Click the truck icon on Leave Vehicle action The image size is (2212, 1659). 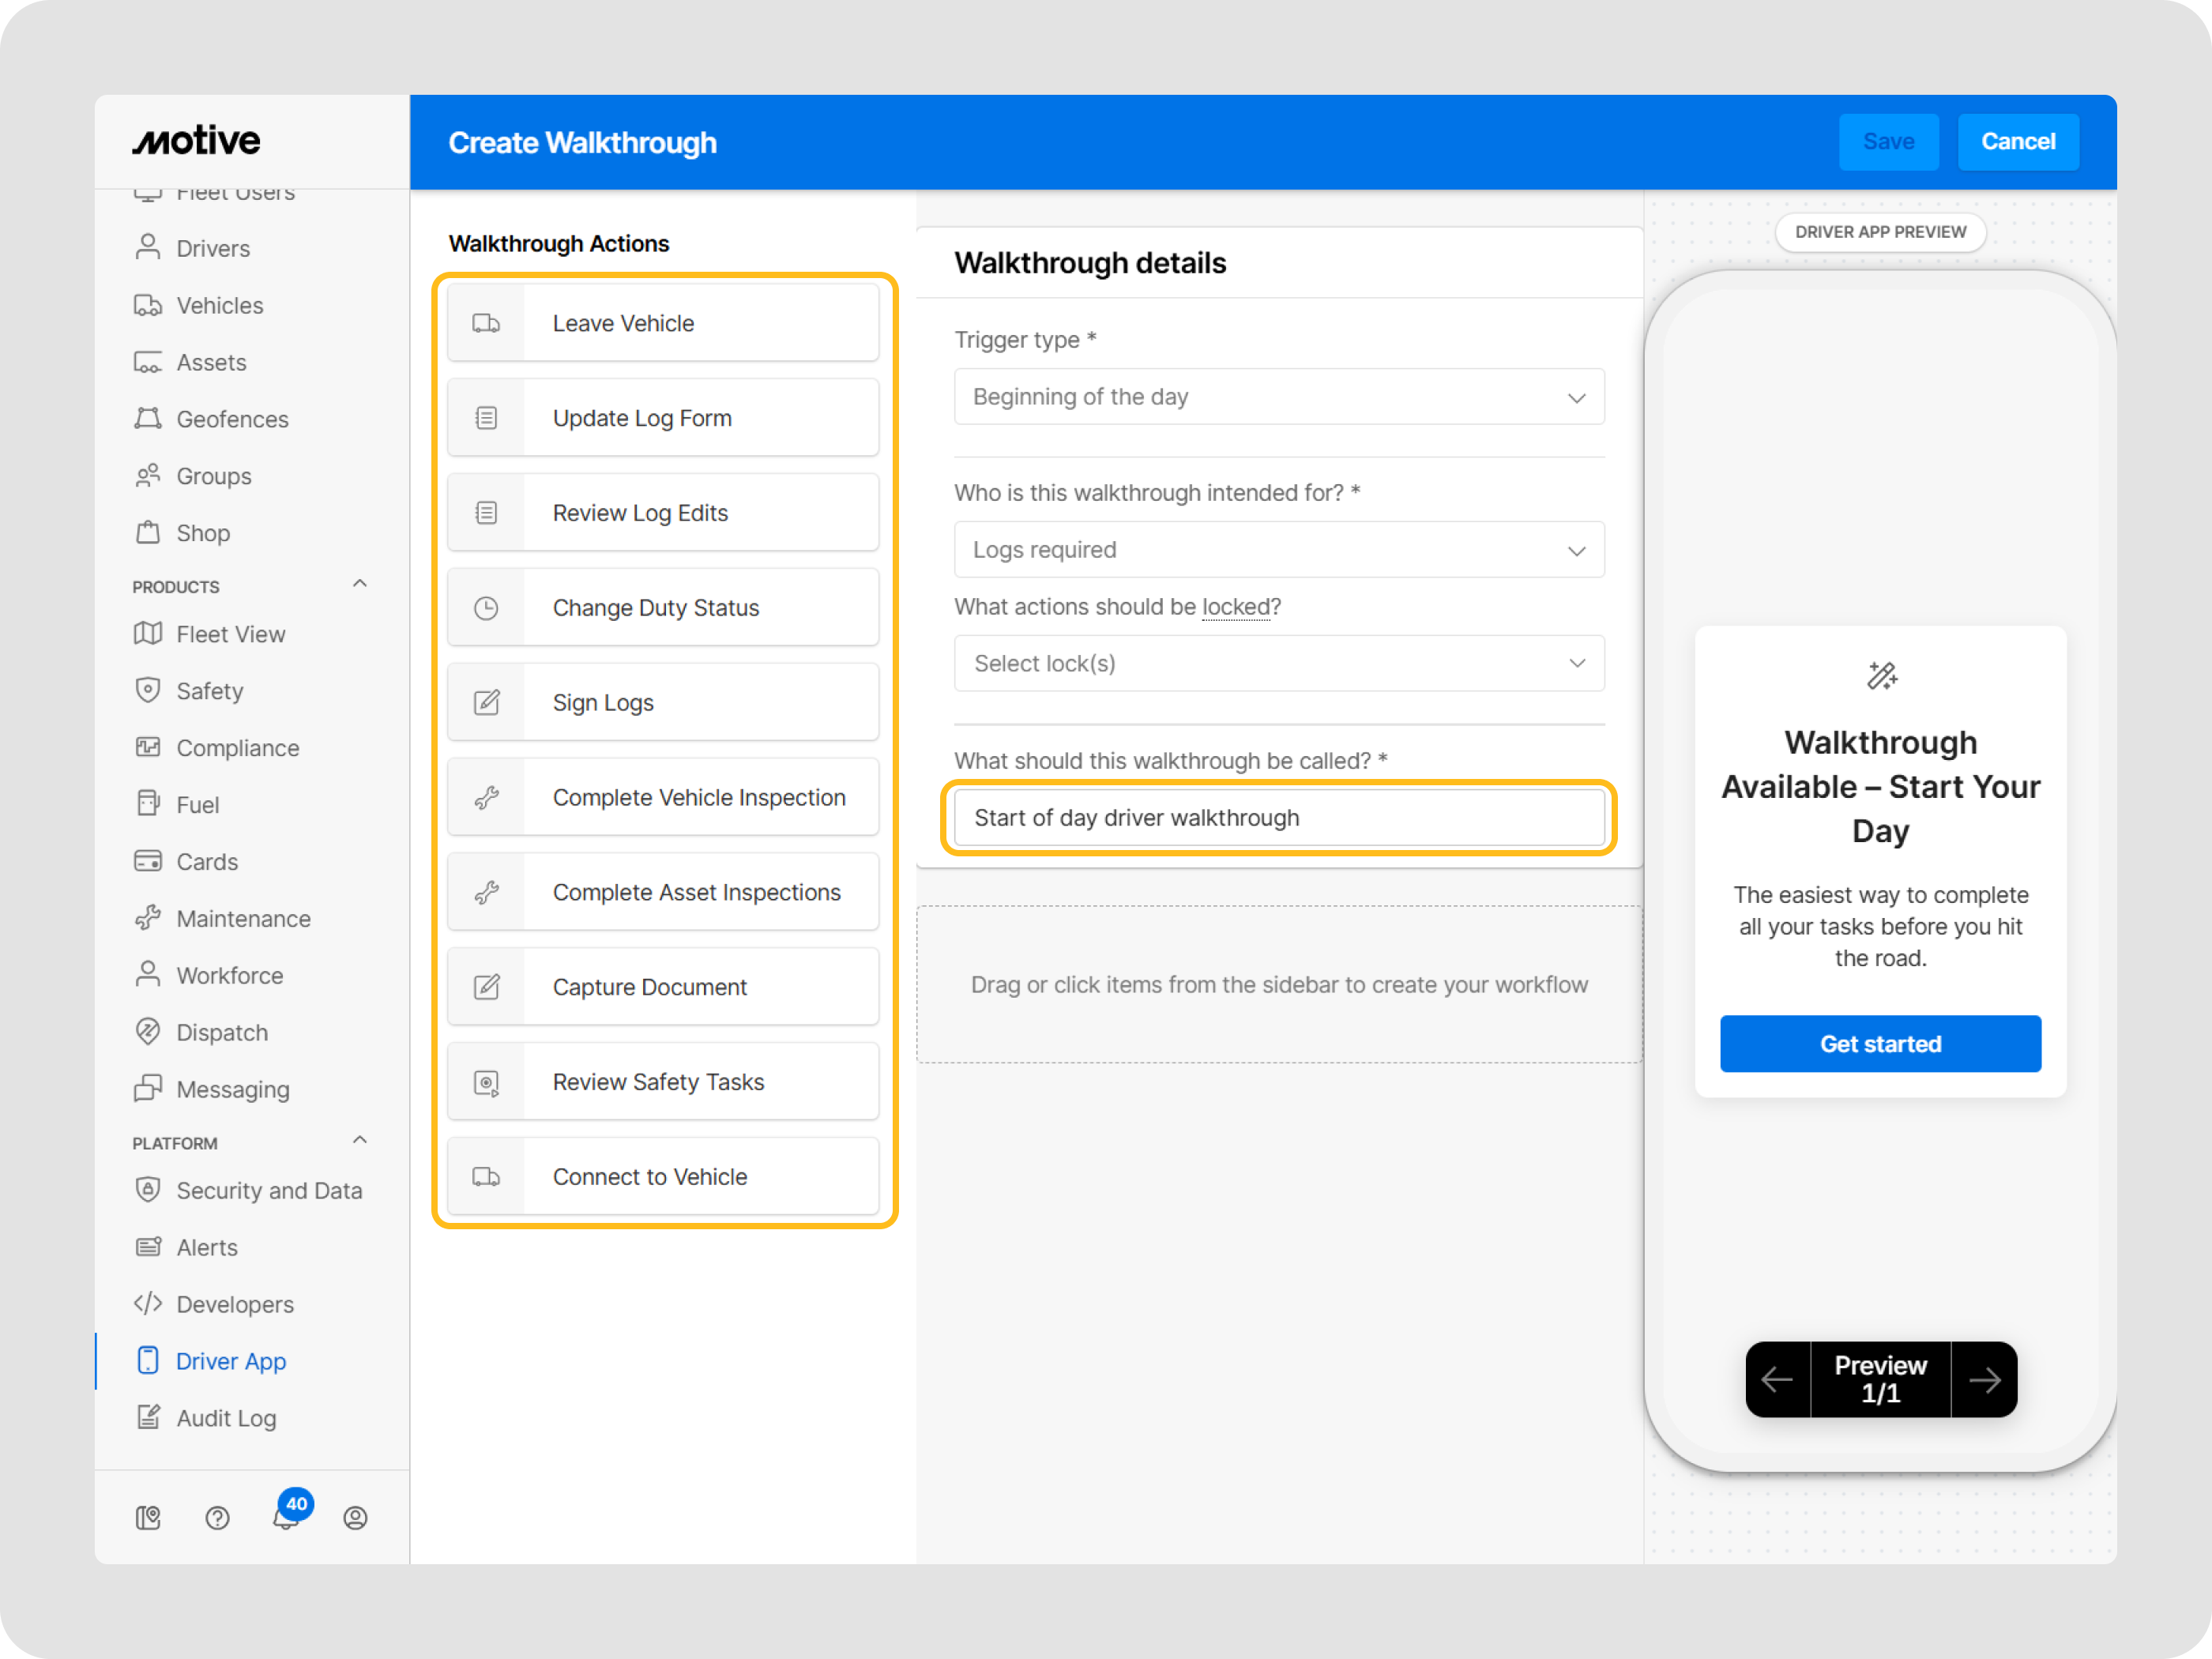486,323
